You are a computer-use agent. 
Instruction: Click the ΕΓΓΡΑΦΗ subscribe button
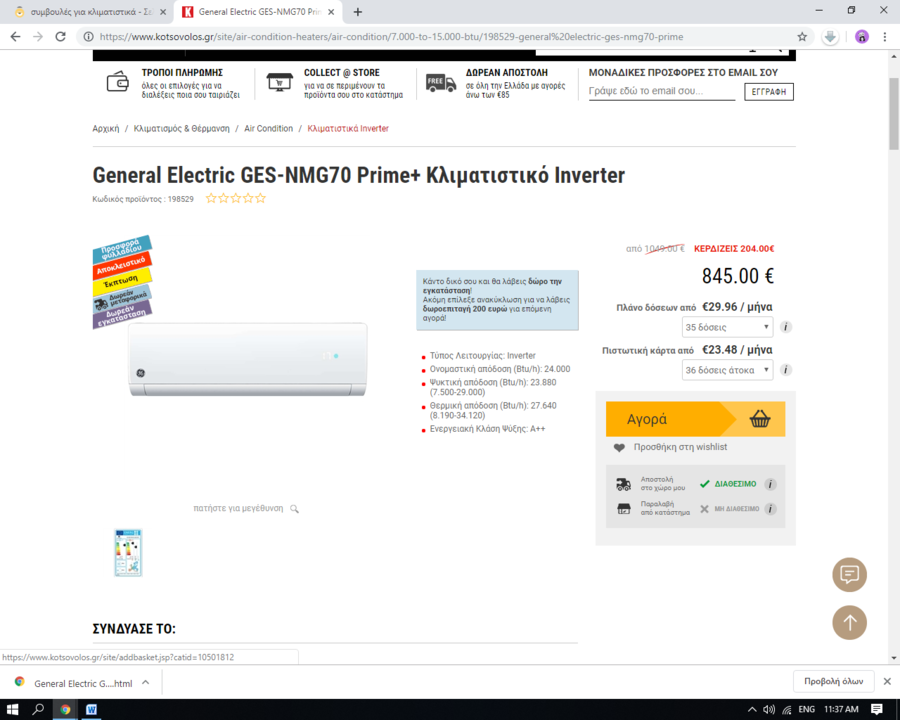tap(769, 92)
